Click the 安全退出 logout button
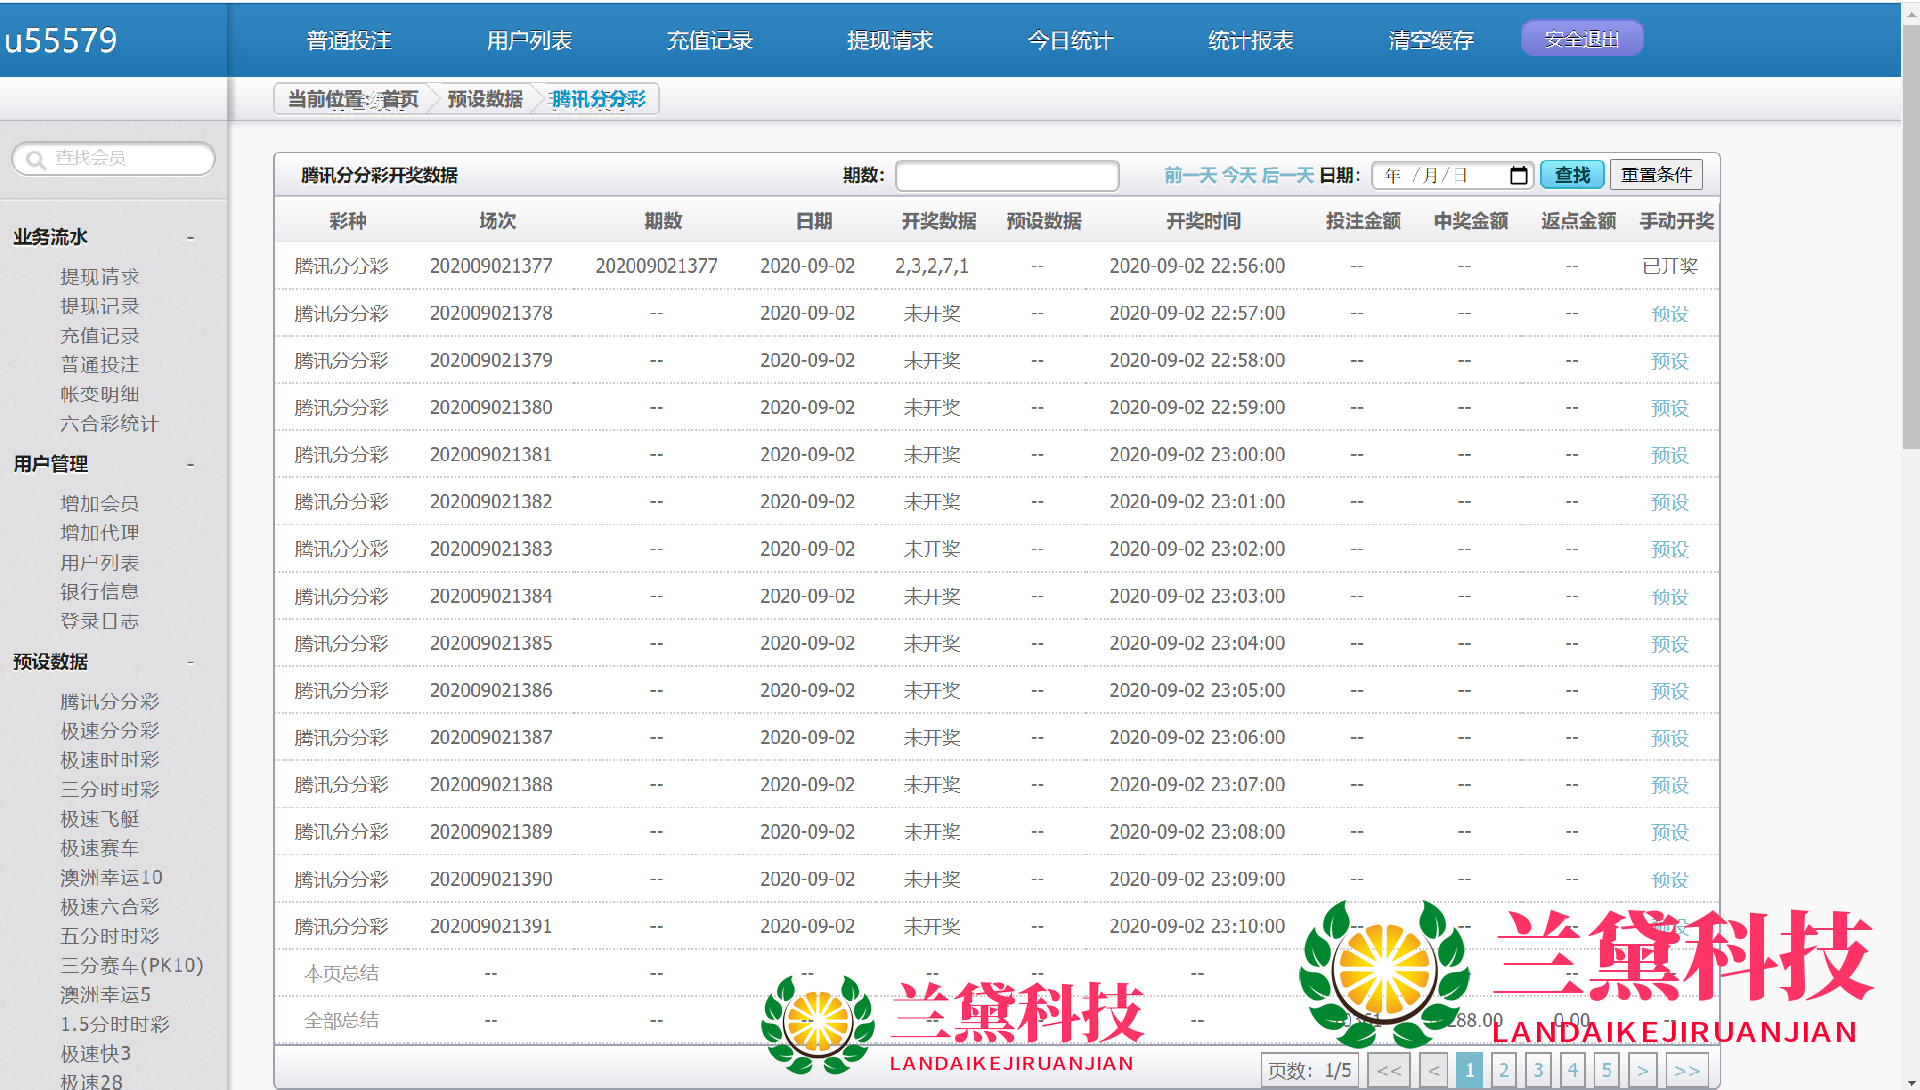Viewport: 1920px width, 1090px height. 1581,39
